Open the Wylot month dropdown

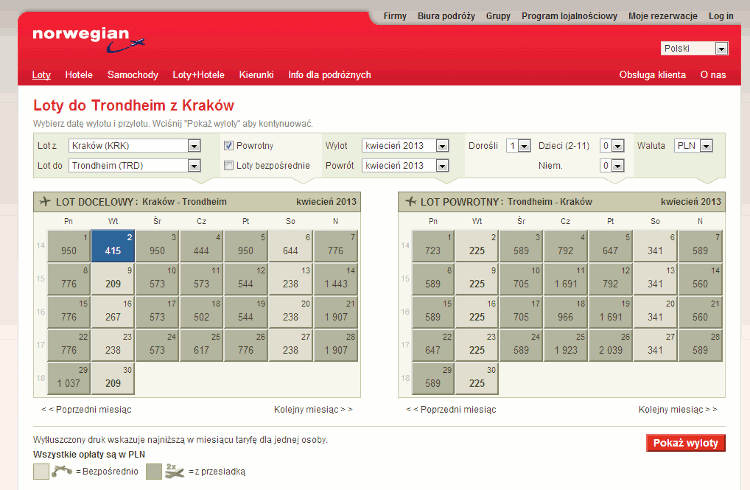[405, 145]
